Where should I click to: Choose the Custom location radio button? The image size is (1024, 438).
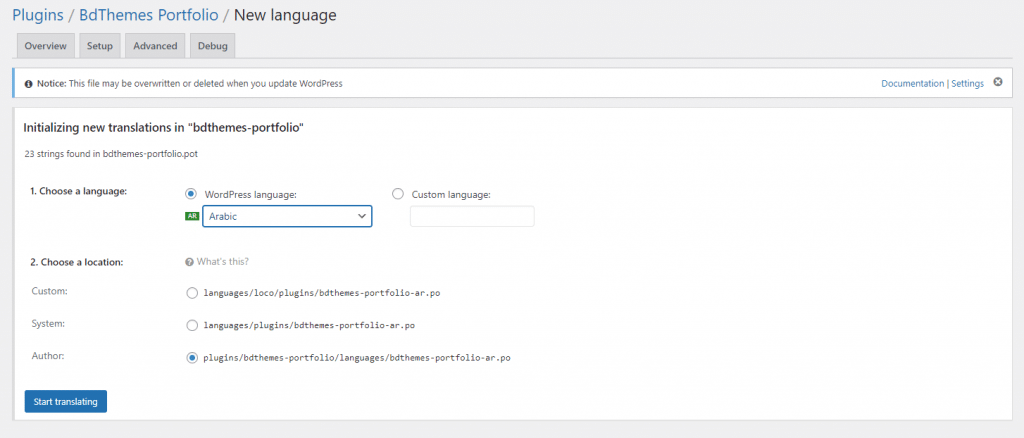192,293
